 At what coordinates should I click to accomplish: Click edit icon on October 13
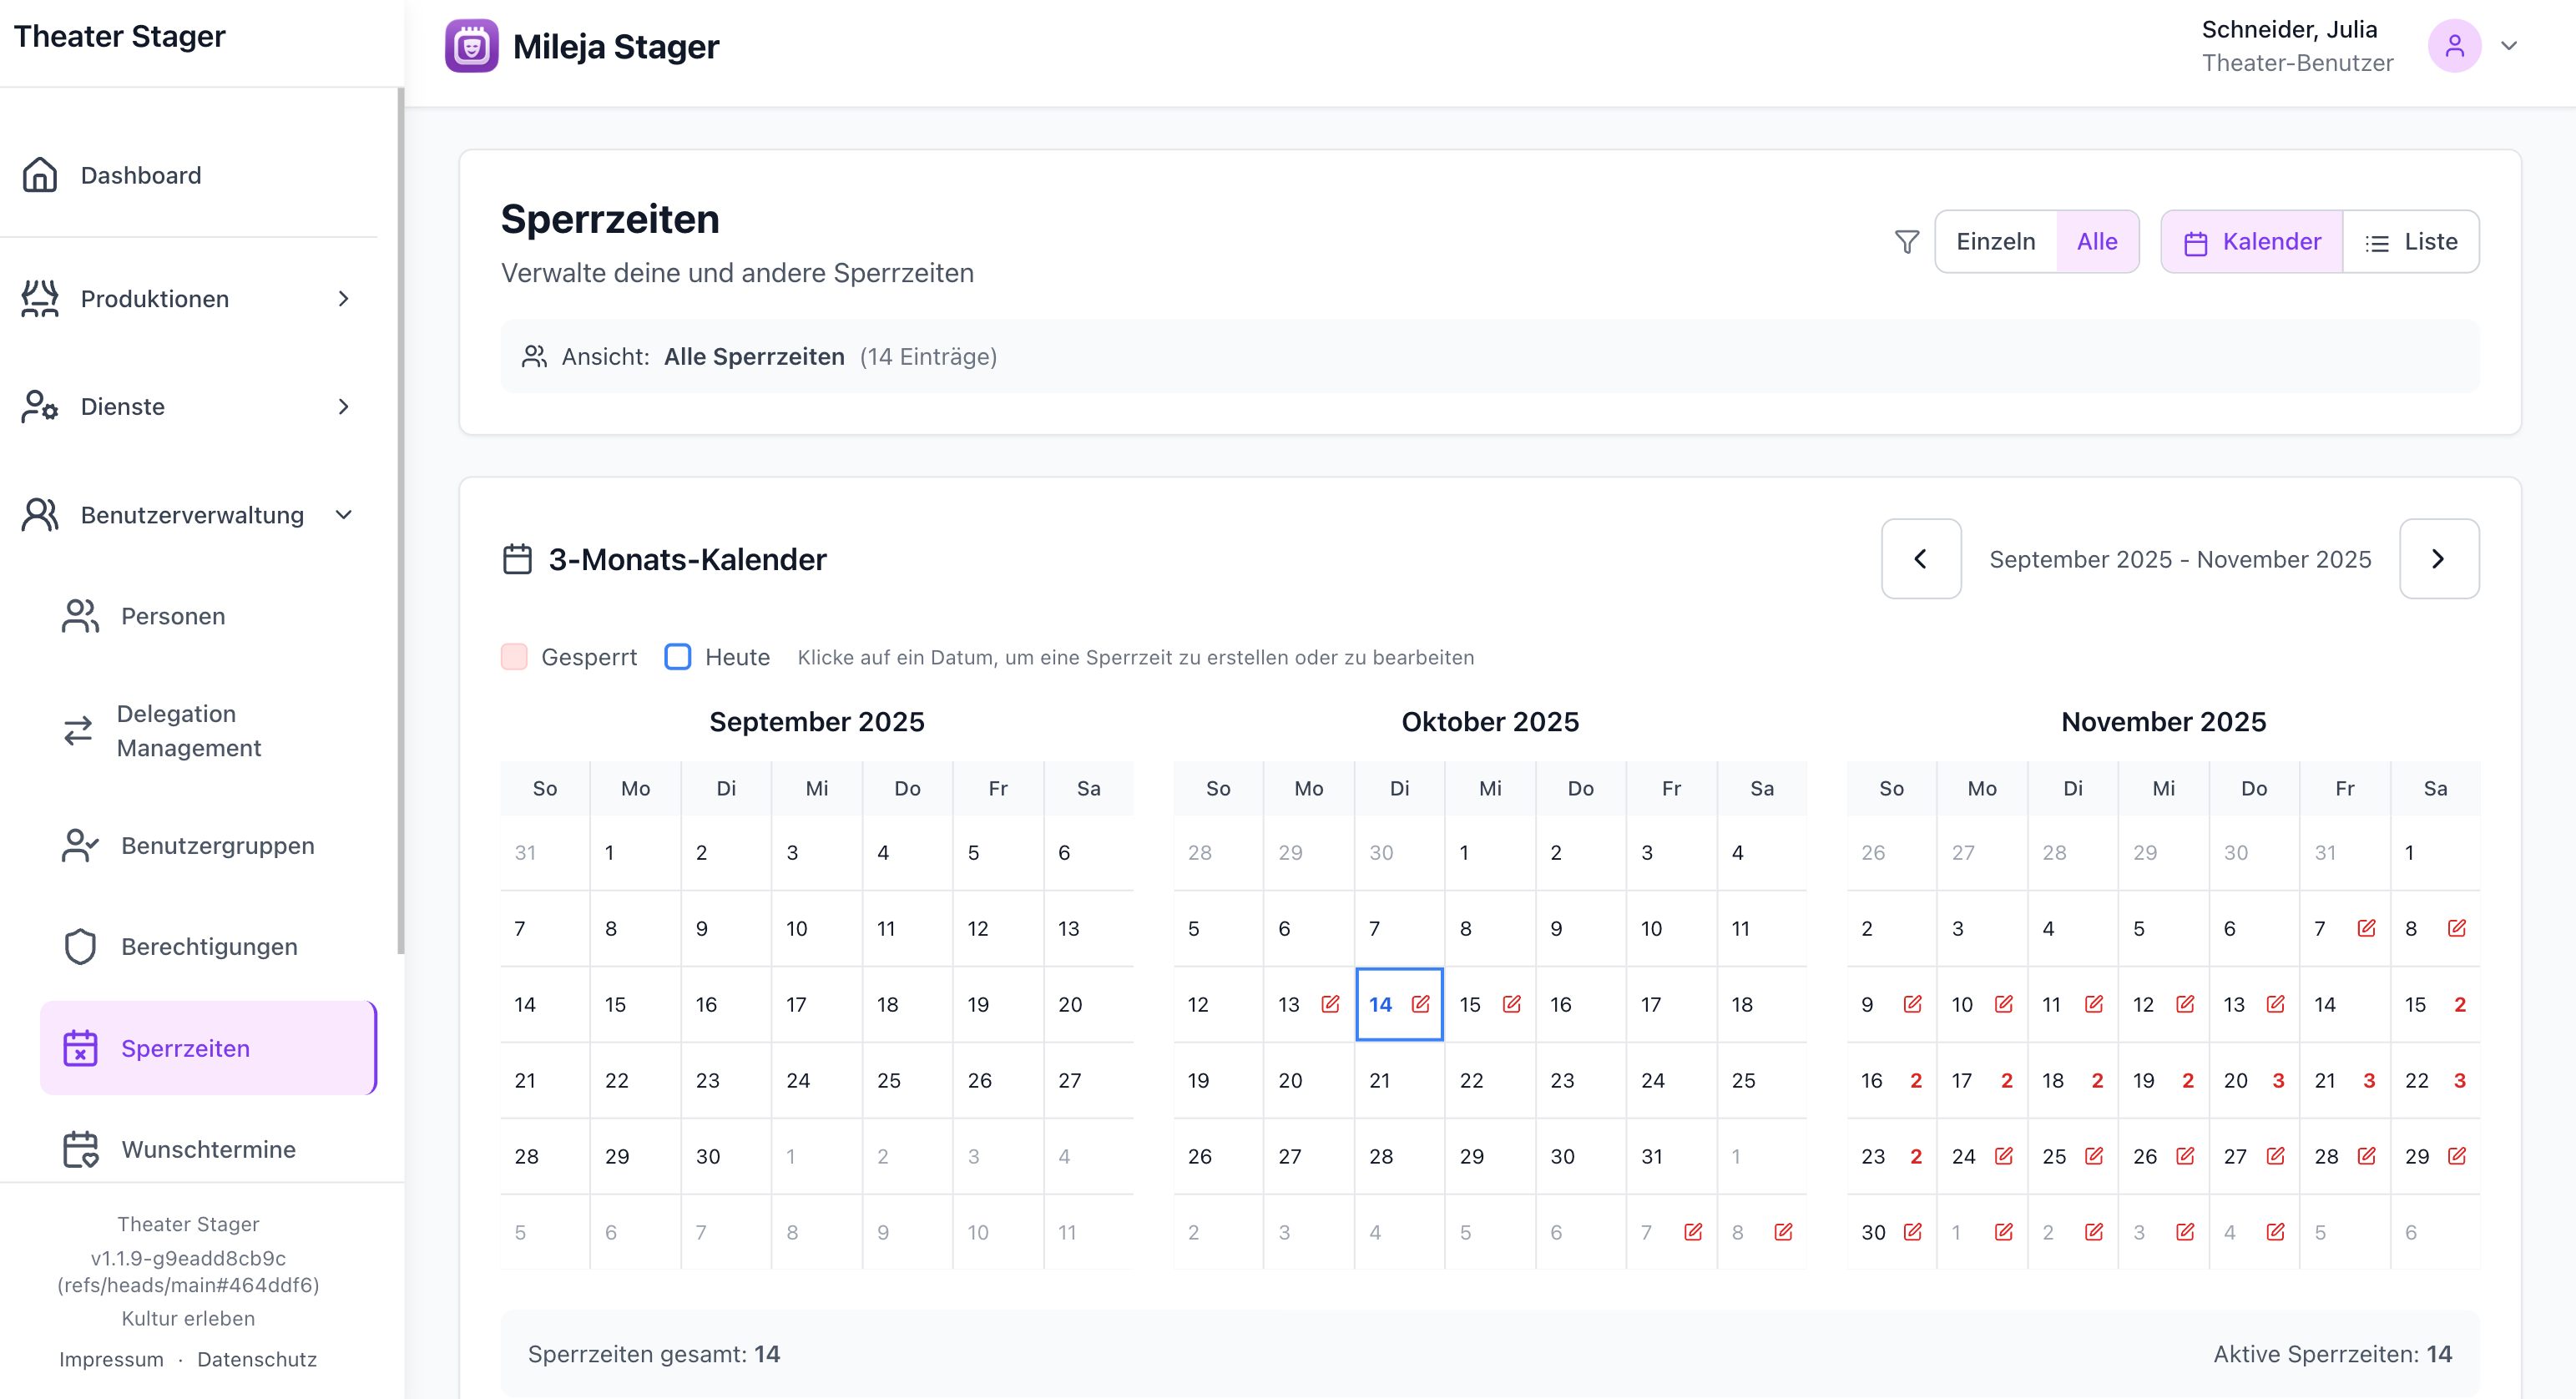coord(1330,1004)
